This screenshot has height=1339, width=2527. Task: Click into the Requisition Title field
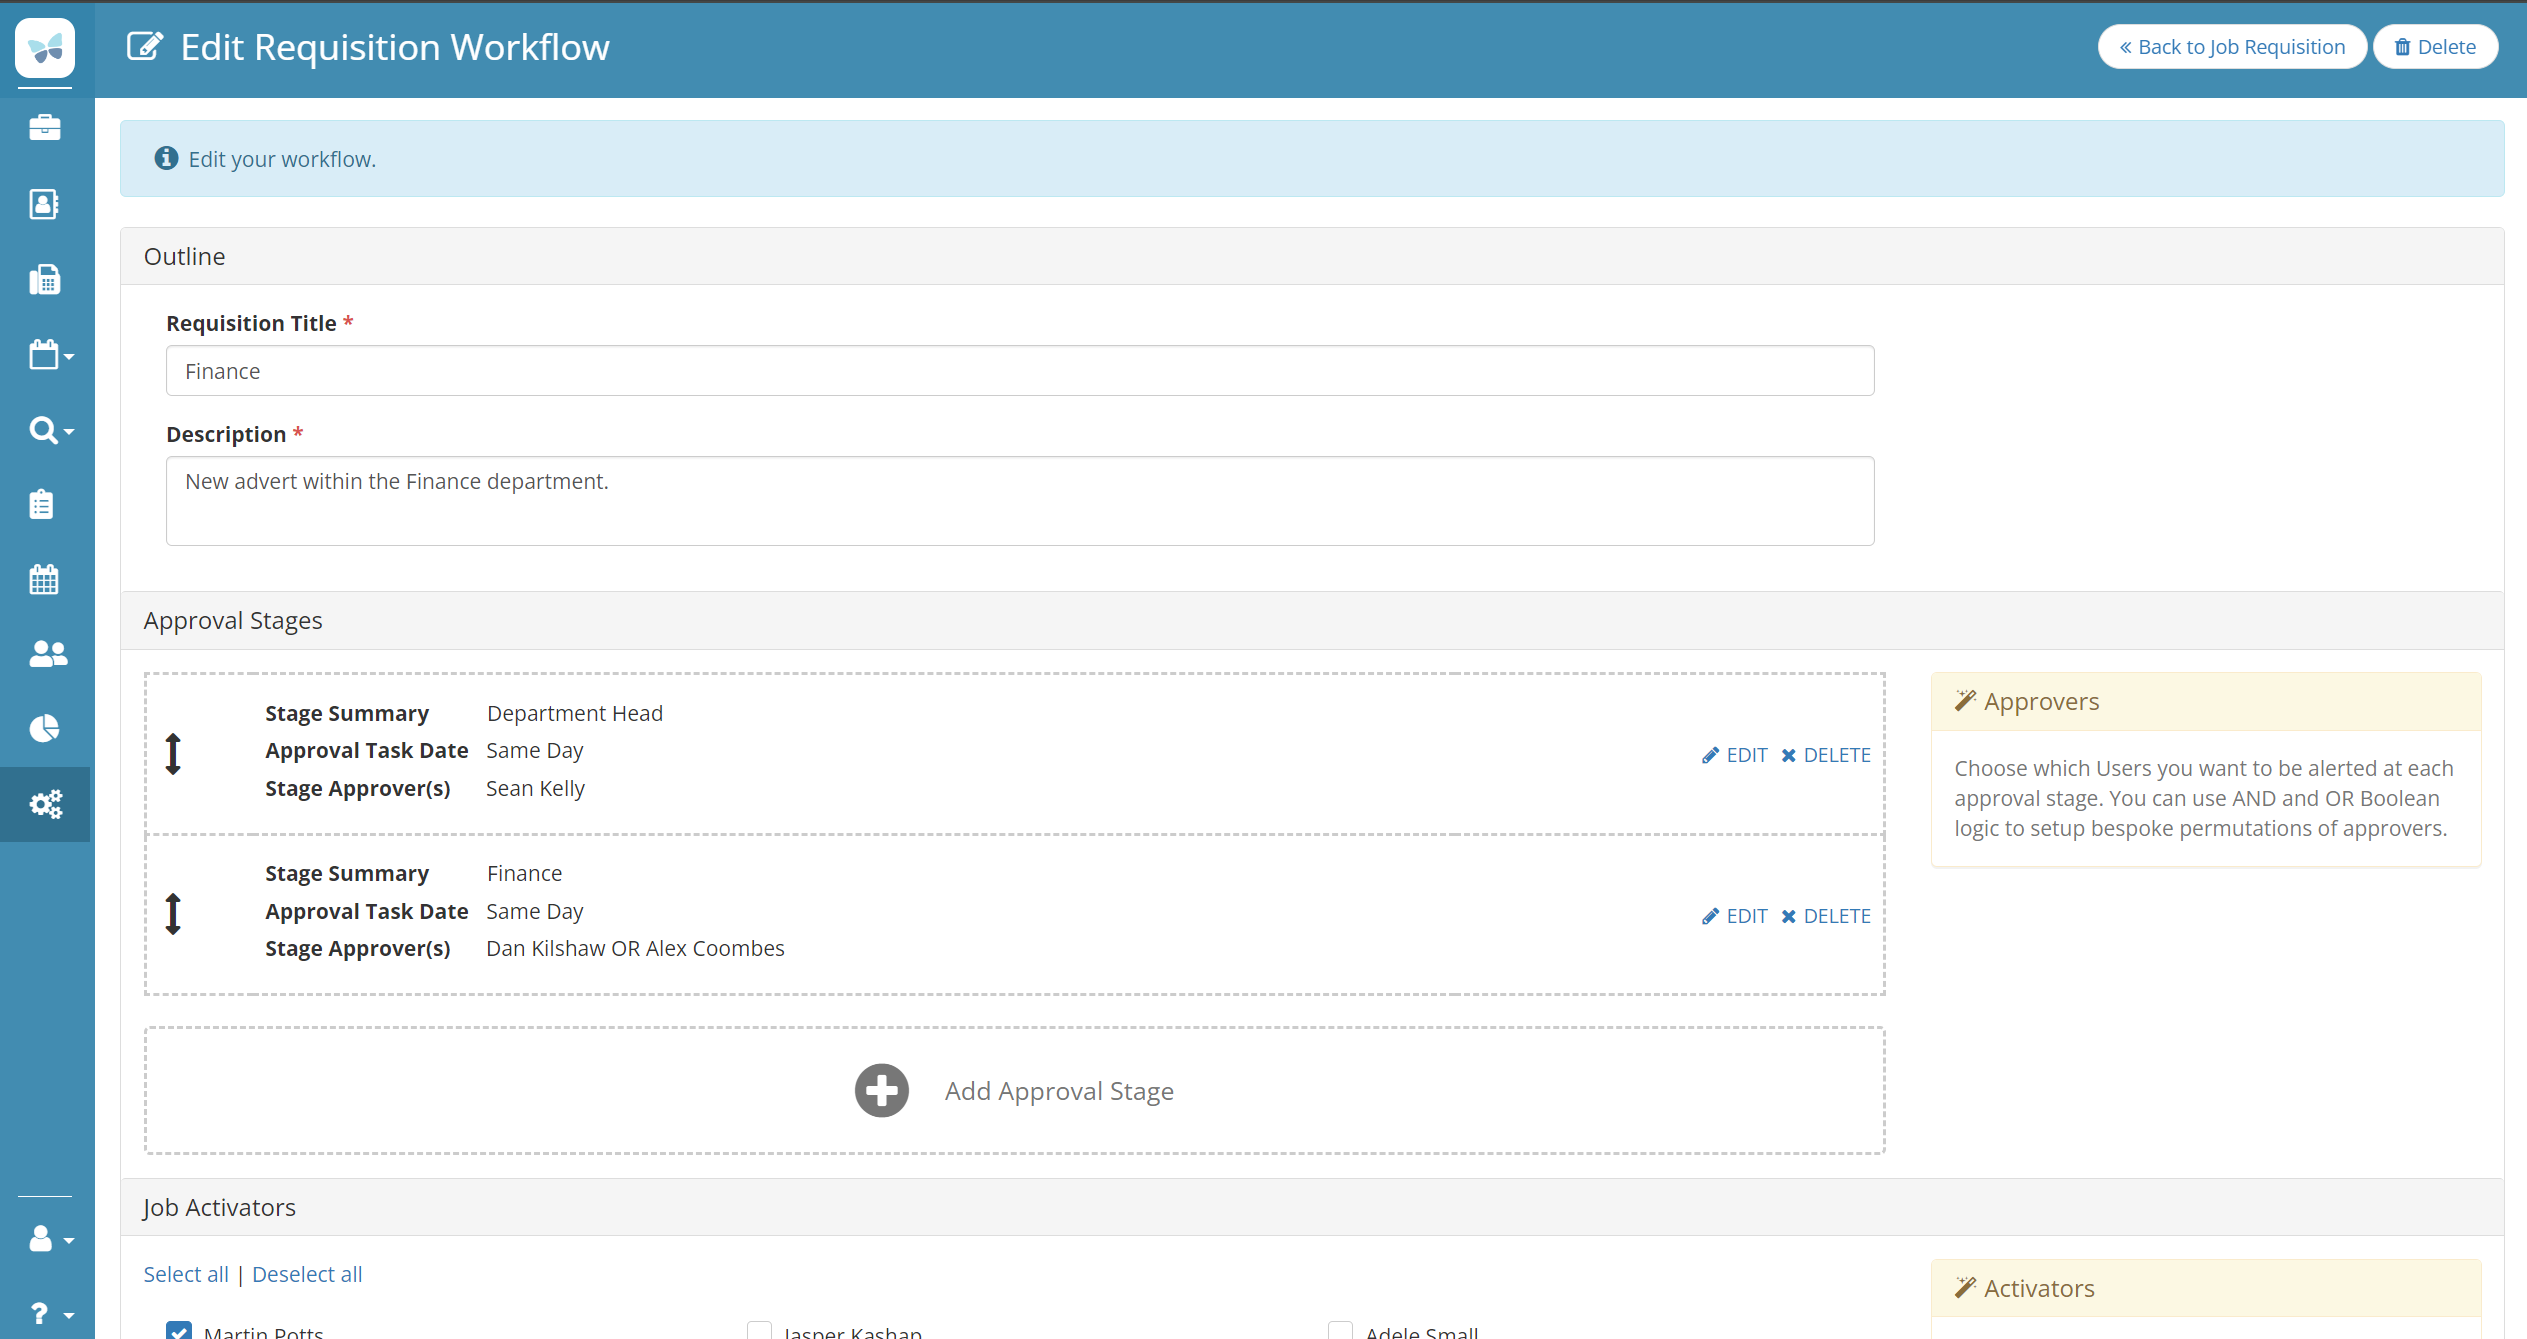pos(1019,371)
